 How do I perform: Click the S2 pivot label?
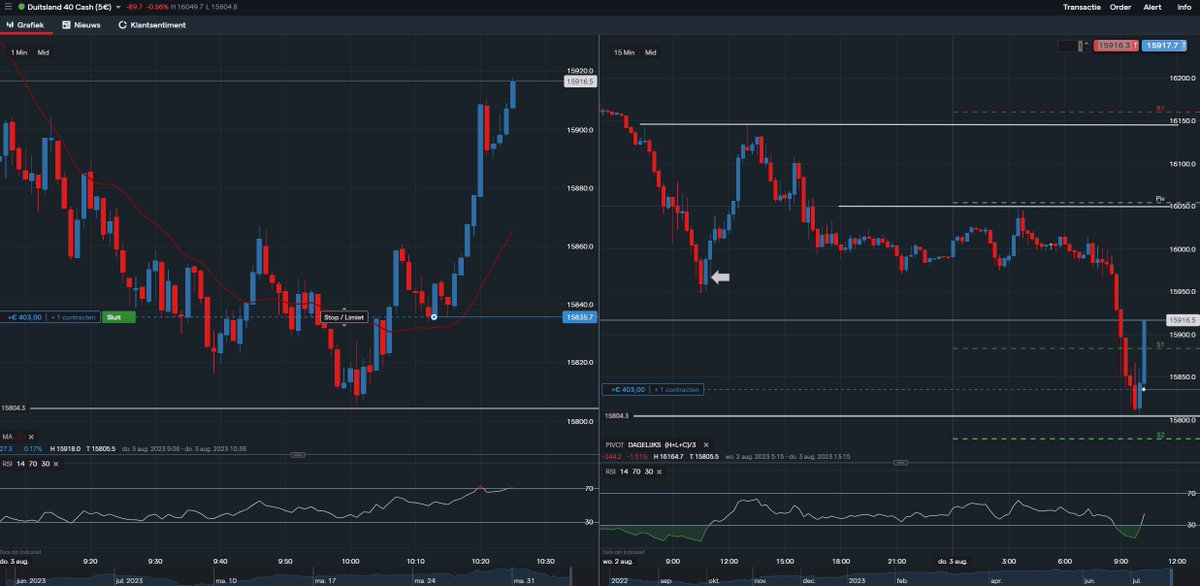[1160, 435]
